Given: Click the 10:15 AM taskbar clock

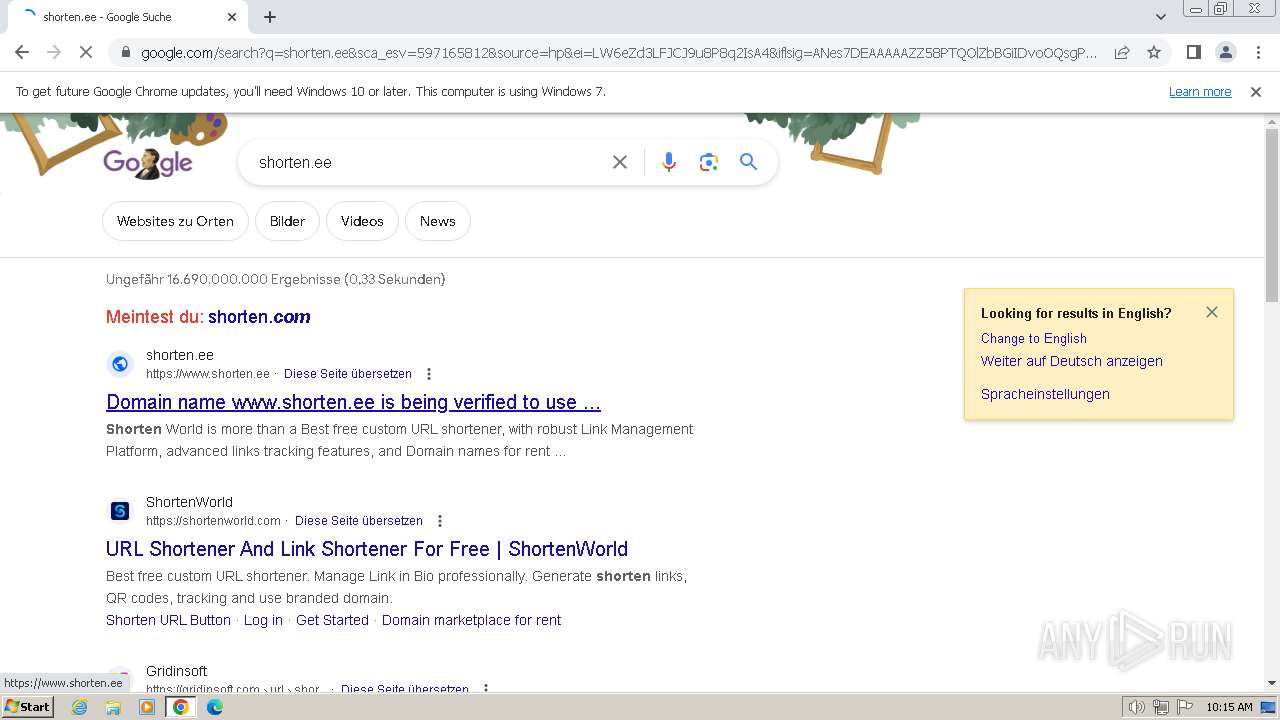Looking at the screenshot, I should pyautogui.click(x=1229, y=707).
